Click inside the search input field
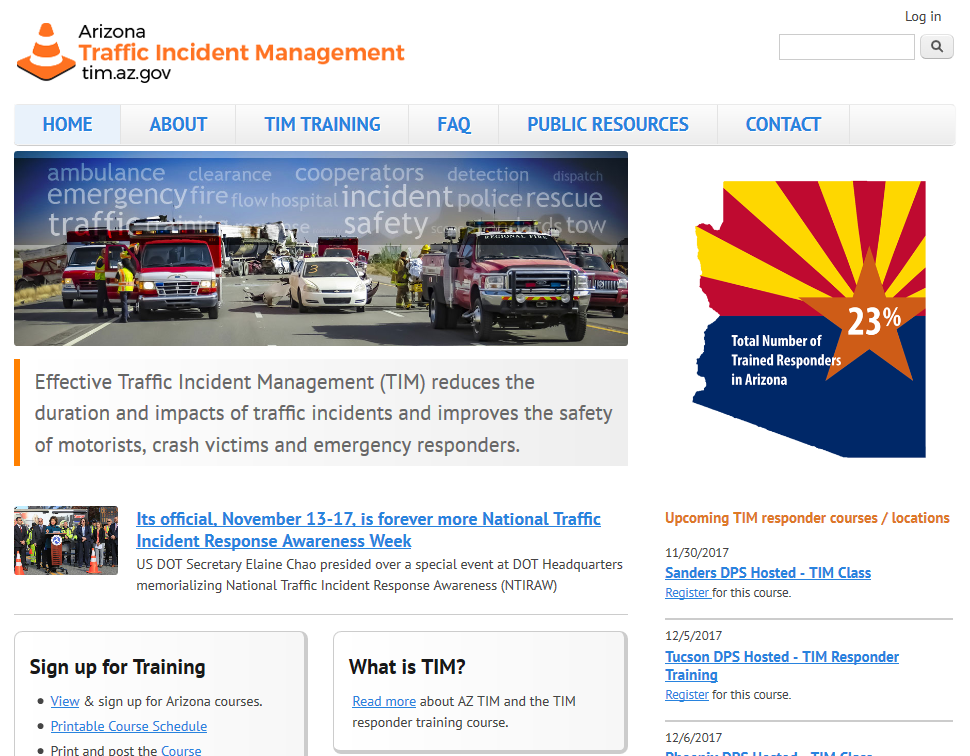This screenshot has width=970, height=756. [846, 47]
